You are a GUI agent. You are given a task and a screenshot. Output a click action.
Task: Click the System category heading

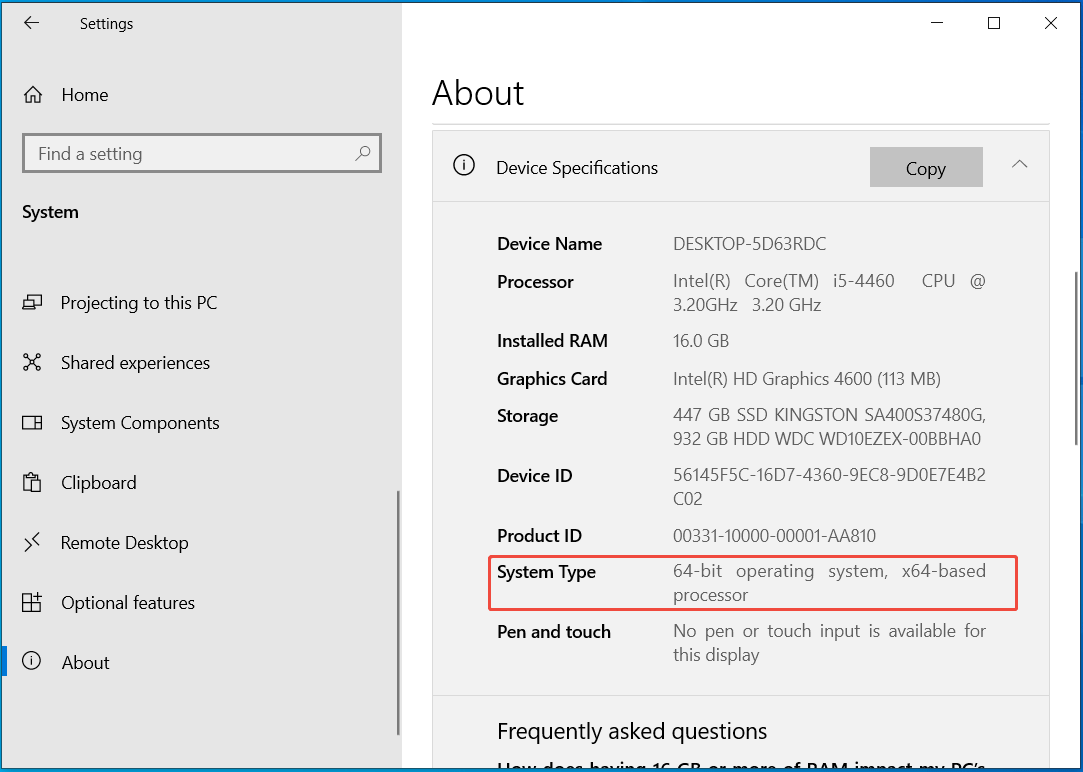(50, 212)
